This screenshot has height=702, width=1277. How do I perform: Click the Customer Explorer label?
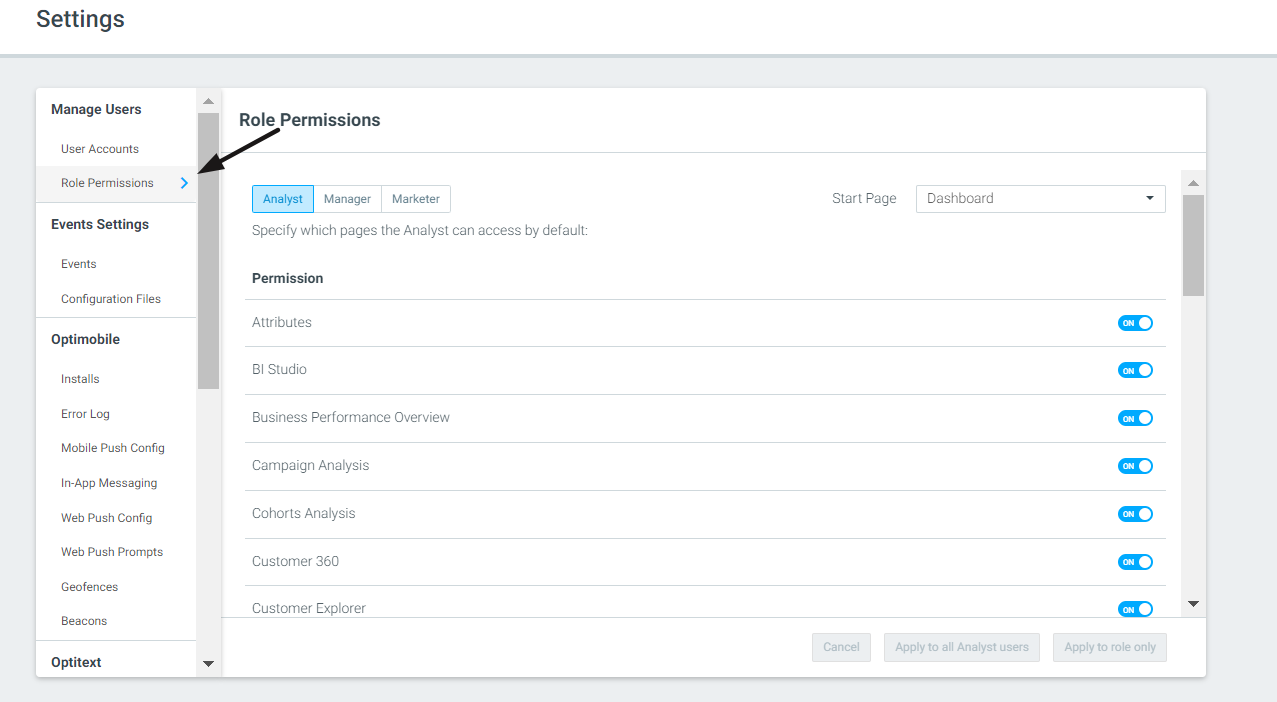(309, 608)
